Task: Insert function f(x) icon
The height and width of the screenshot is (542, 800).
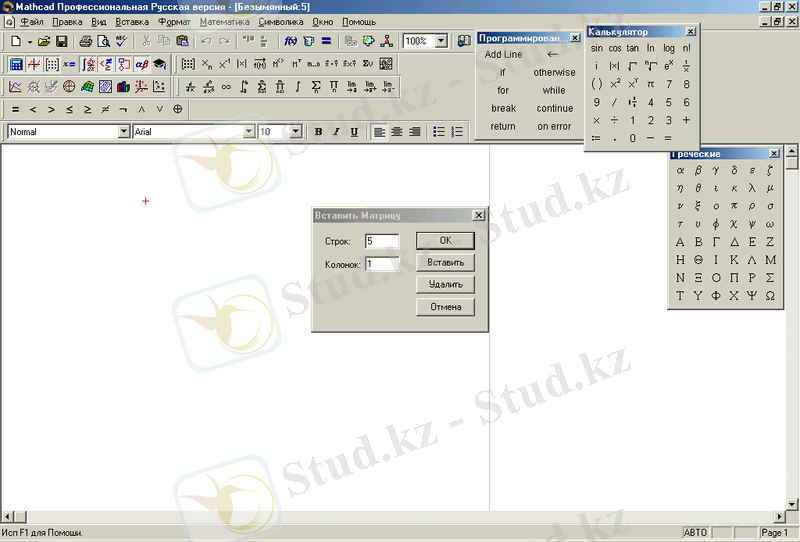Action: click(290, 41)
